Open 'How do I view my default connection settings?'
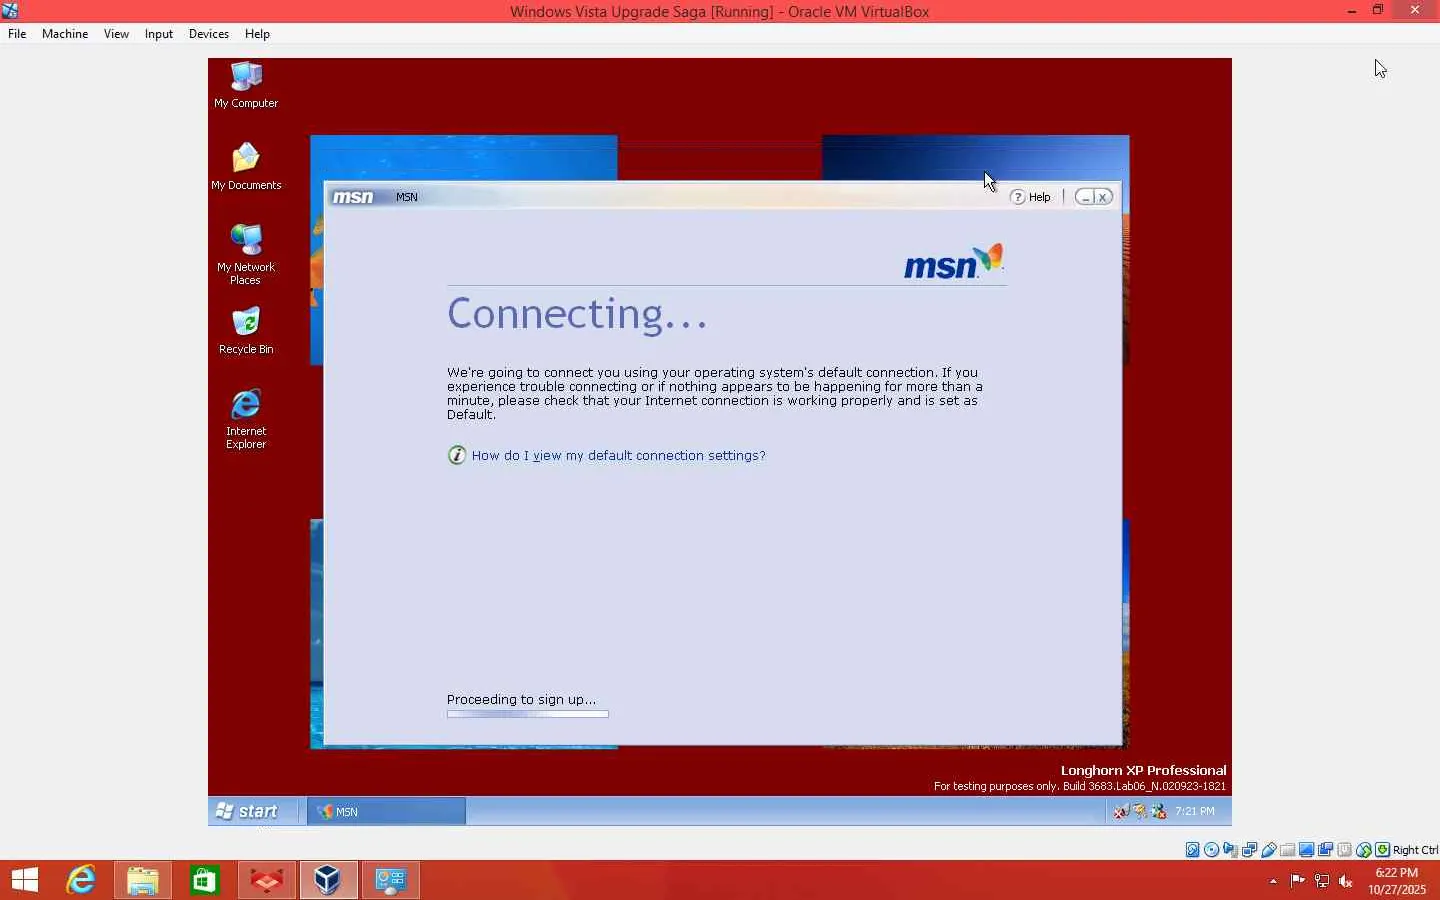Image resolution: width=1440 pixels, height=900 pixels. [x=619, y=455]
